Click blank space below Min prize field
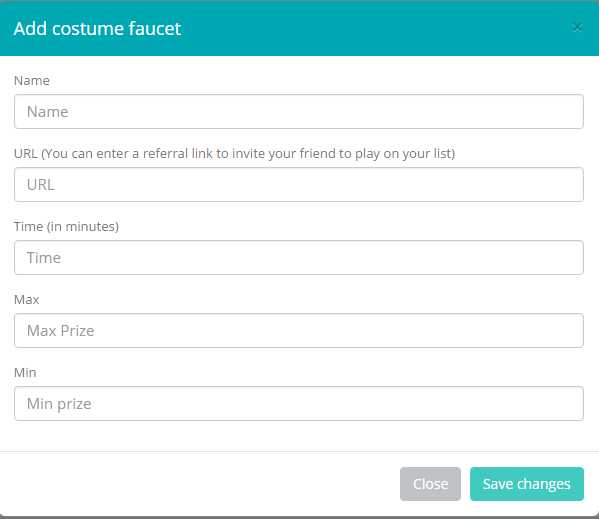This screenshot has width=599, height=519. [x=300, y=435]
